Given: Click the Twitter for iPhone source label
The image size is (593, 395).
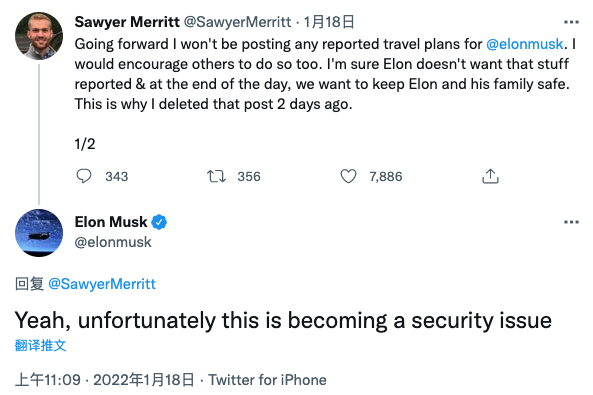Looking at the screenshot, I should click(x=267, y=380).
